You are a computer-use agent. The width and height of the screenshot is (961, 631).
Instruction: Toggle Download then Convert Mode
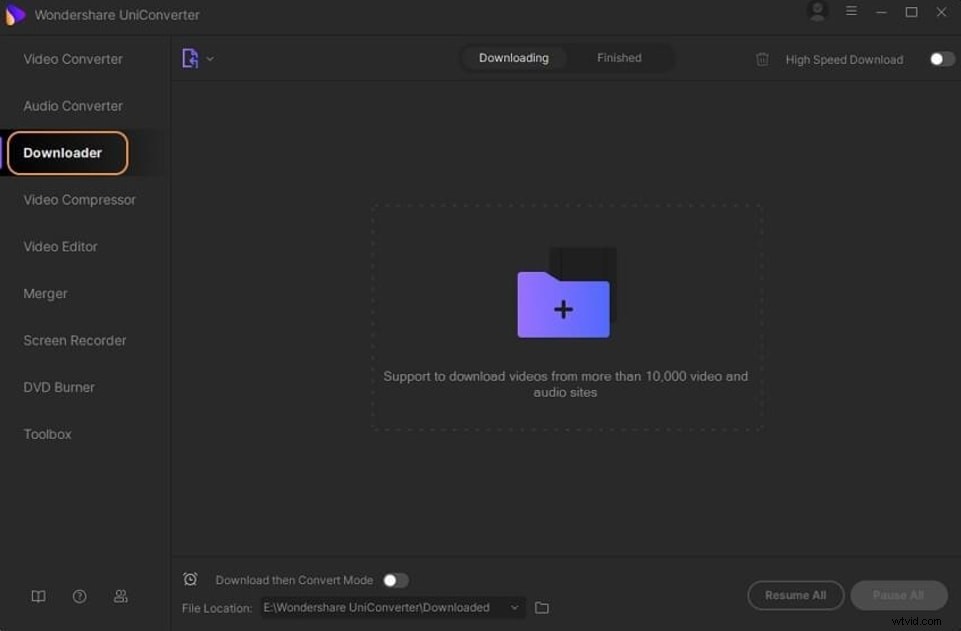[394, 580]
